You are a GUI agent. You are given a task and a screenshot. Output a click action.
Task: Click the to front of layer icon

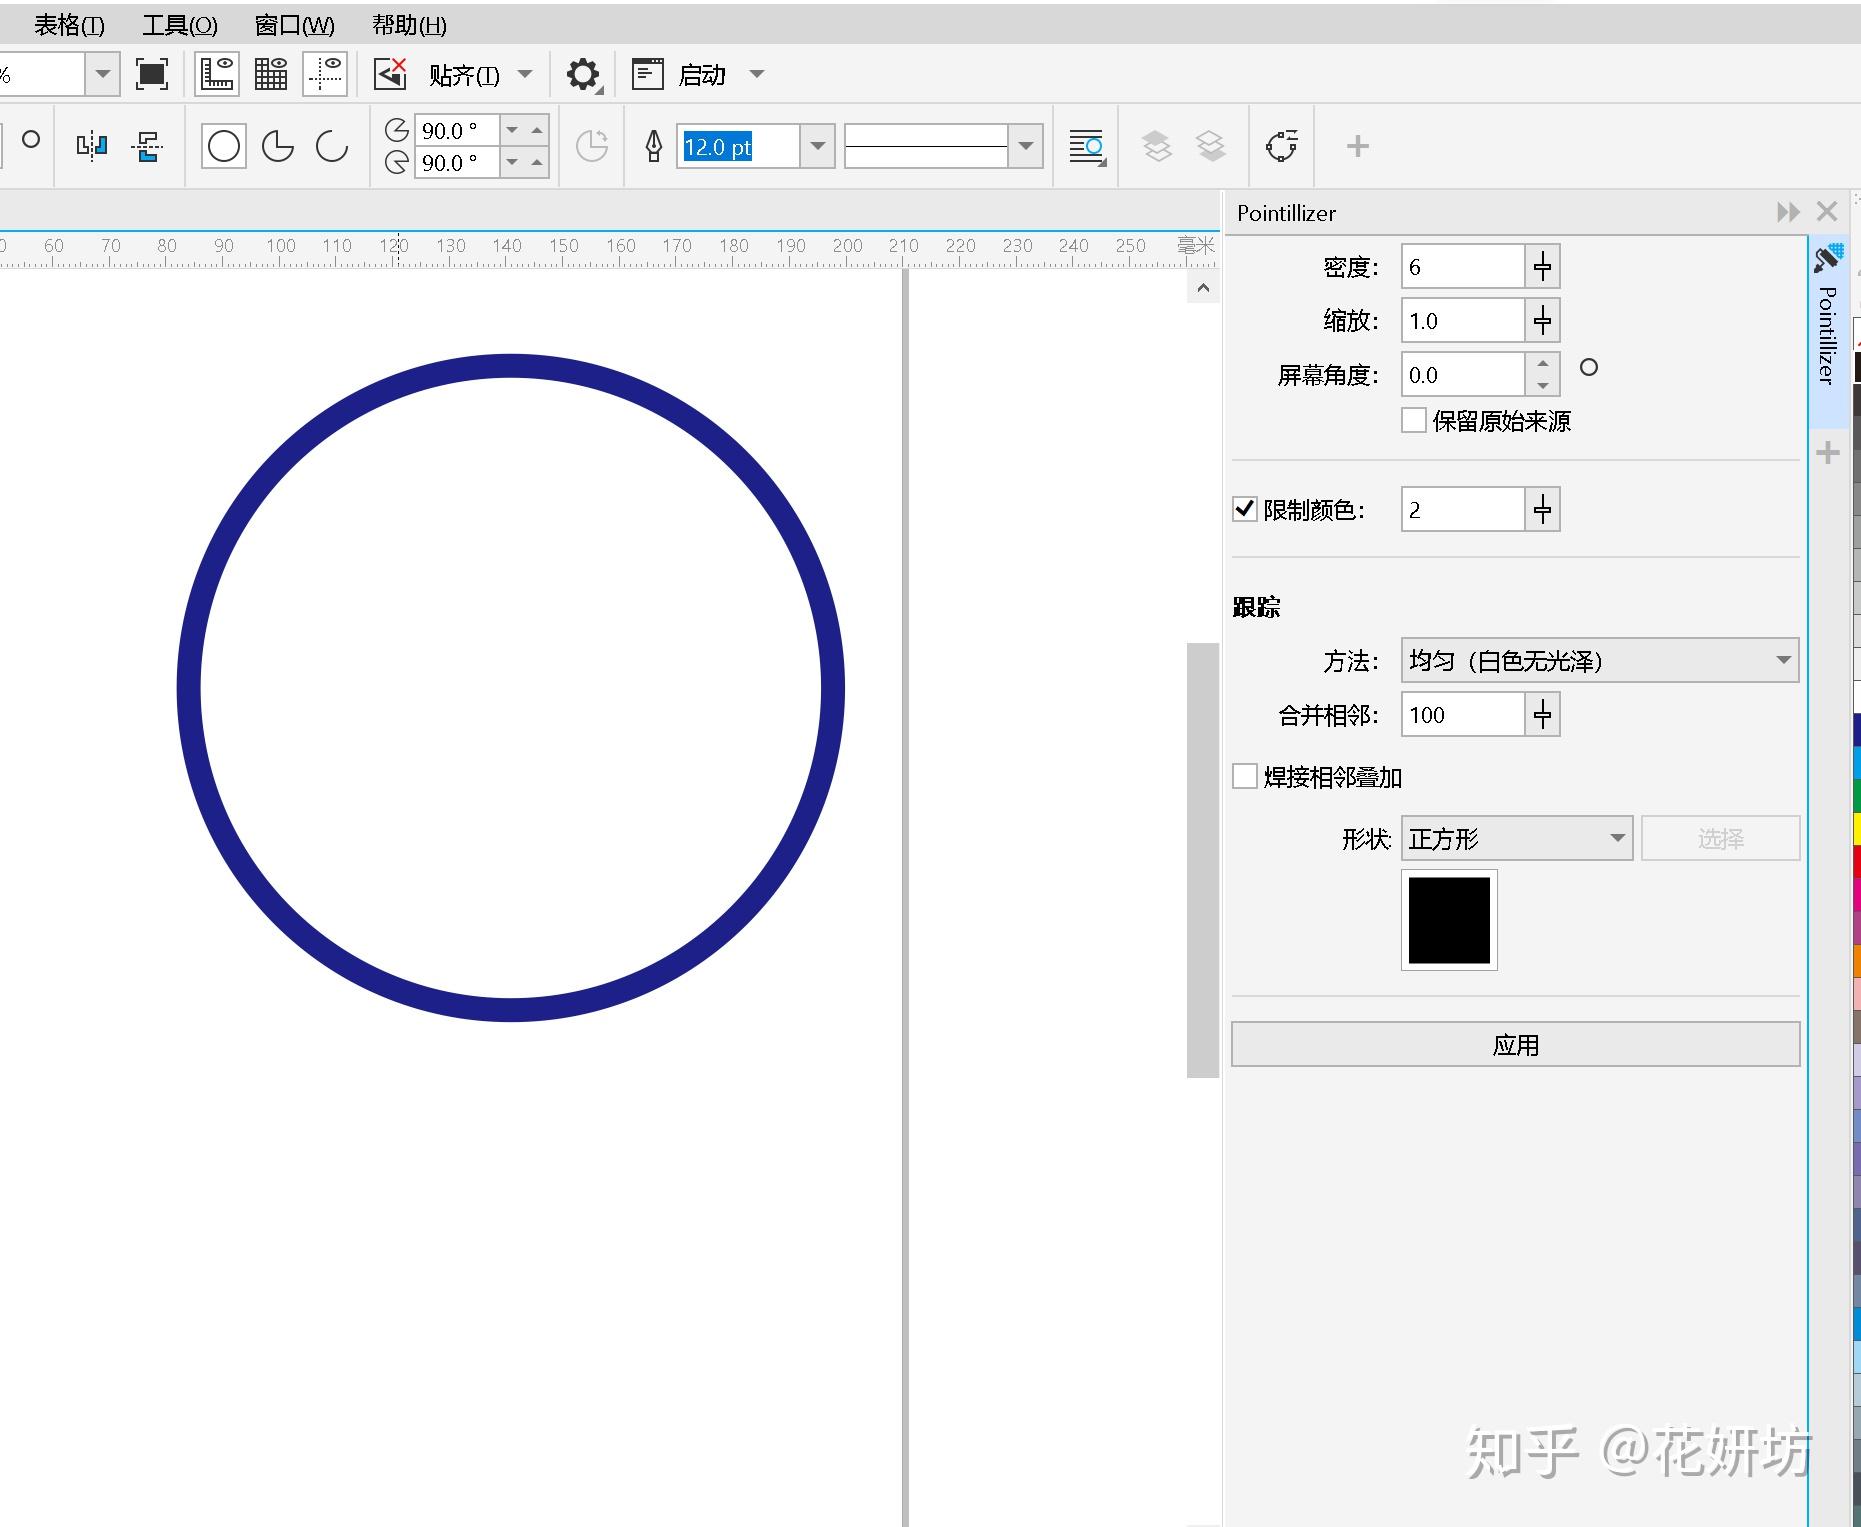point(1157,146)
